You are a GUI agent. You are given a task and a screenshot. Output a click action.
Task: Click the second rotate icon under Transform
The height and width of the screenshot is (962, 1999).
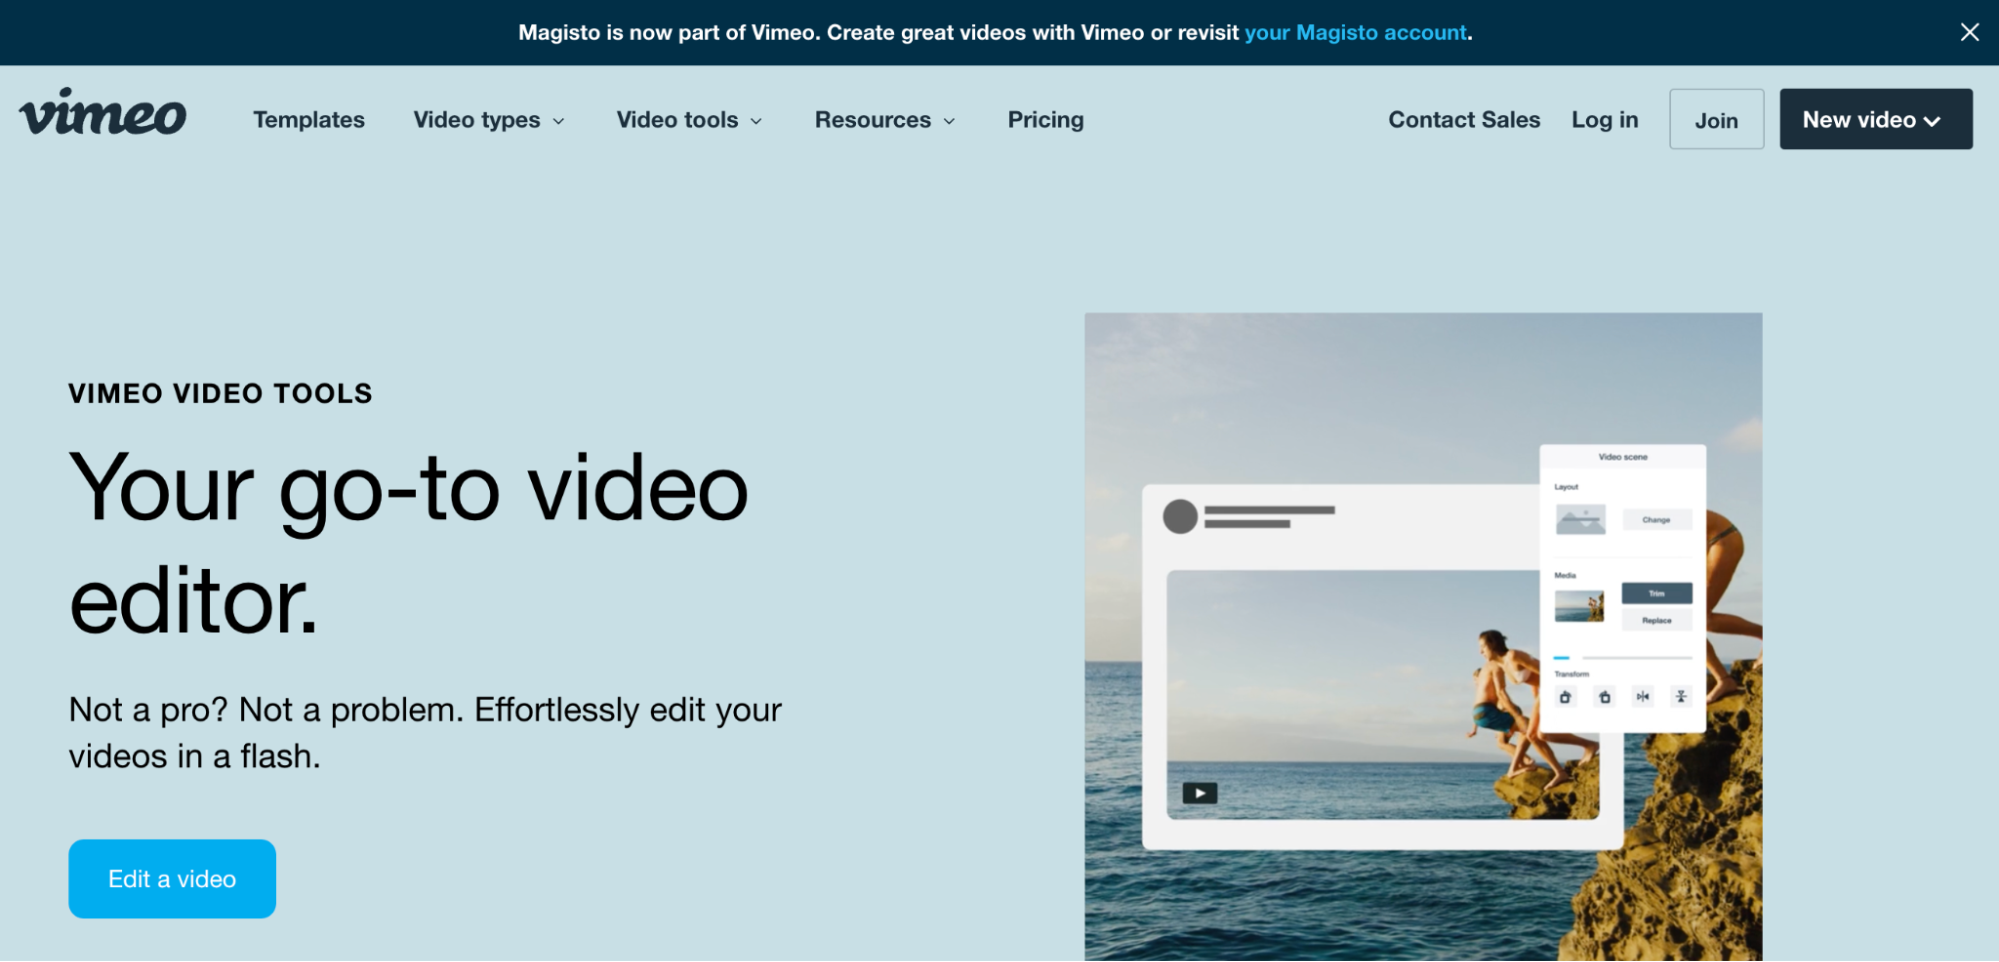click(1604, 697)
